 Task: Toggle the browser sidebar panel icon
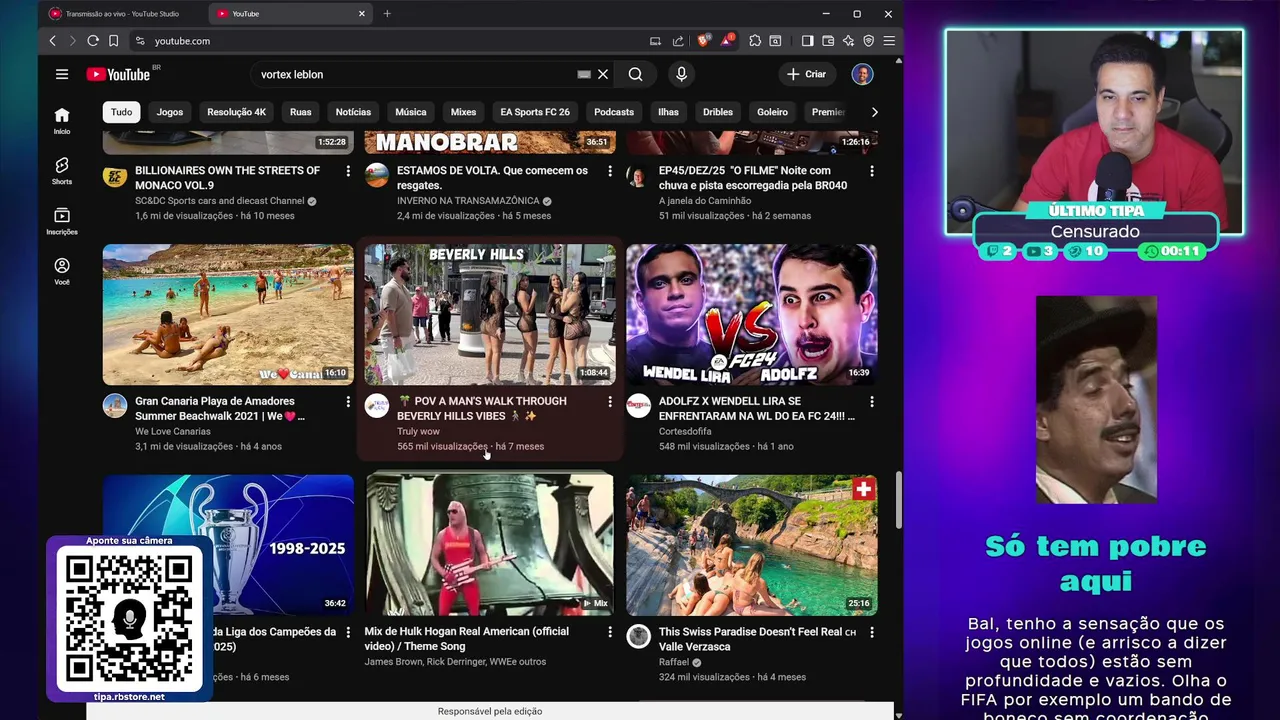click(x=807, y=41)
